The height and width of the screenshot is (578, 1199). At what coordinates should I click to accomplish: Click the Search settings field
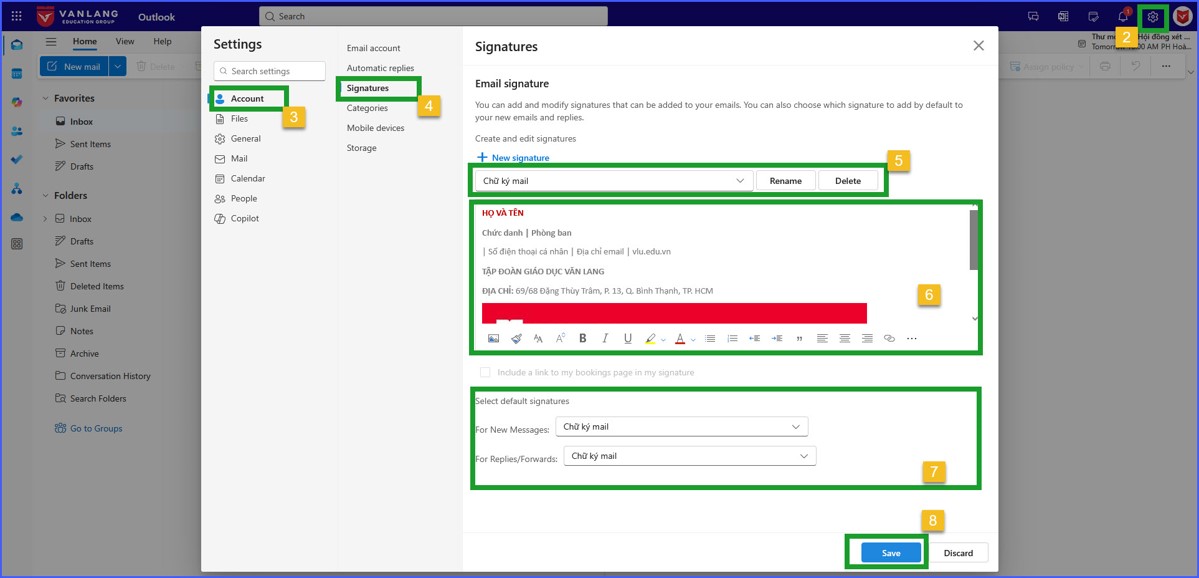tap(270, 71)
